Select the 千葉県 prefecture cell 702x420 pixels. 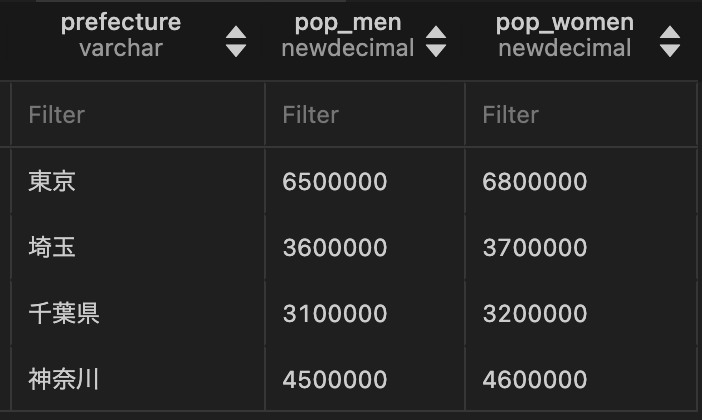click(x=138, y=313)
